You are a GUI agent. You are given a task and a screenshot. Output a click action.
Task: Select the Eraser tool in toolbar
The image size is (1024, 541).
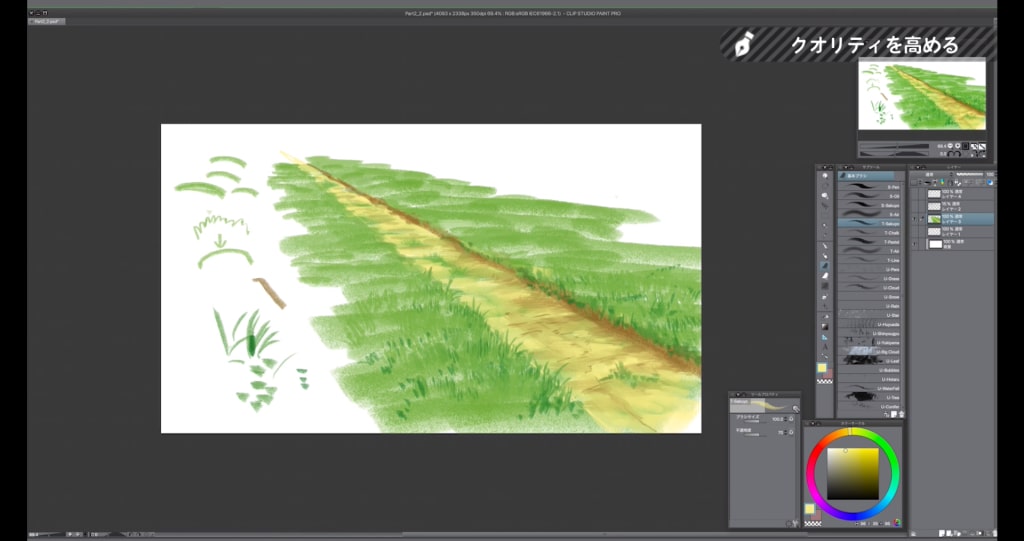[x=824, y=275]
